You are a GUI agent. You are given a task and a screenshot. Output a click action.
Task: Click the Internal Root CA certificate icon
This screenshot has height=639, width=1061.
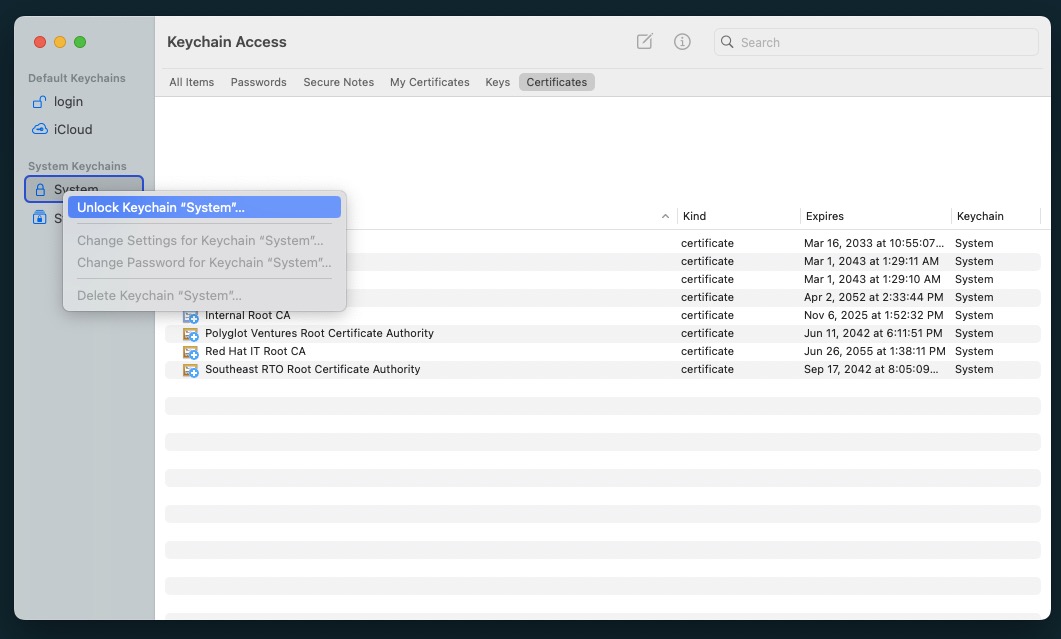(x=190, y=316)
